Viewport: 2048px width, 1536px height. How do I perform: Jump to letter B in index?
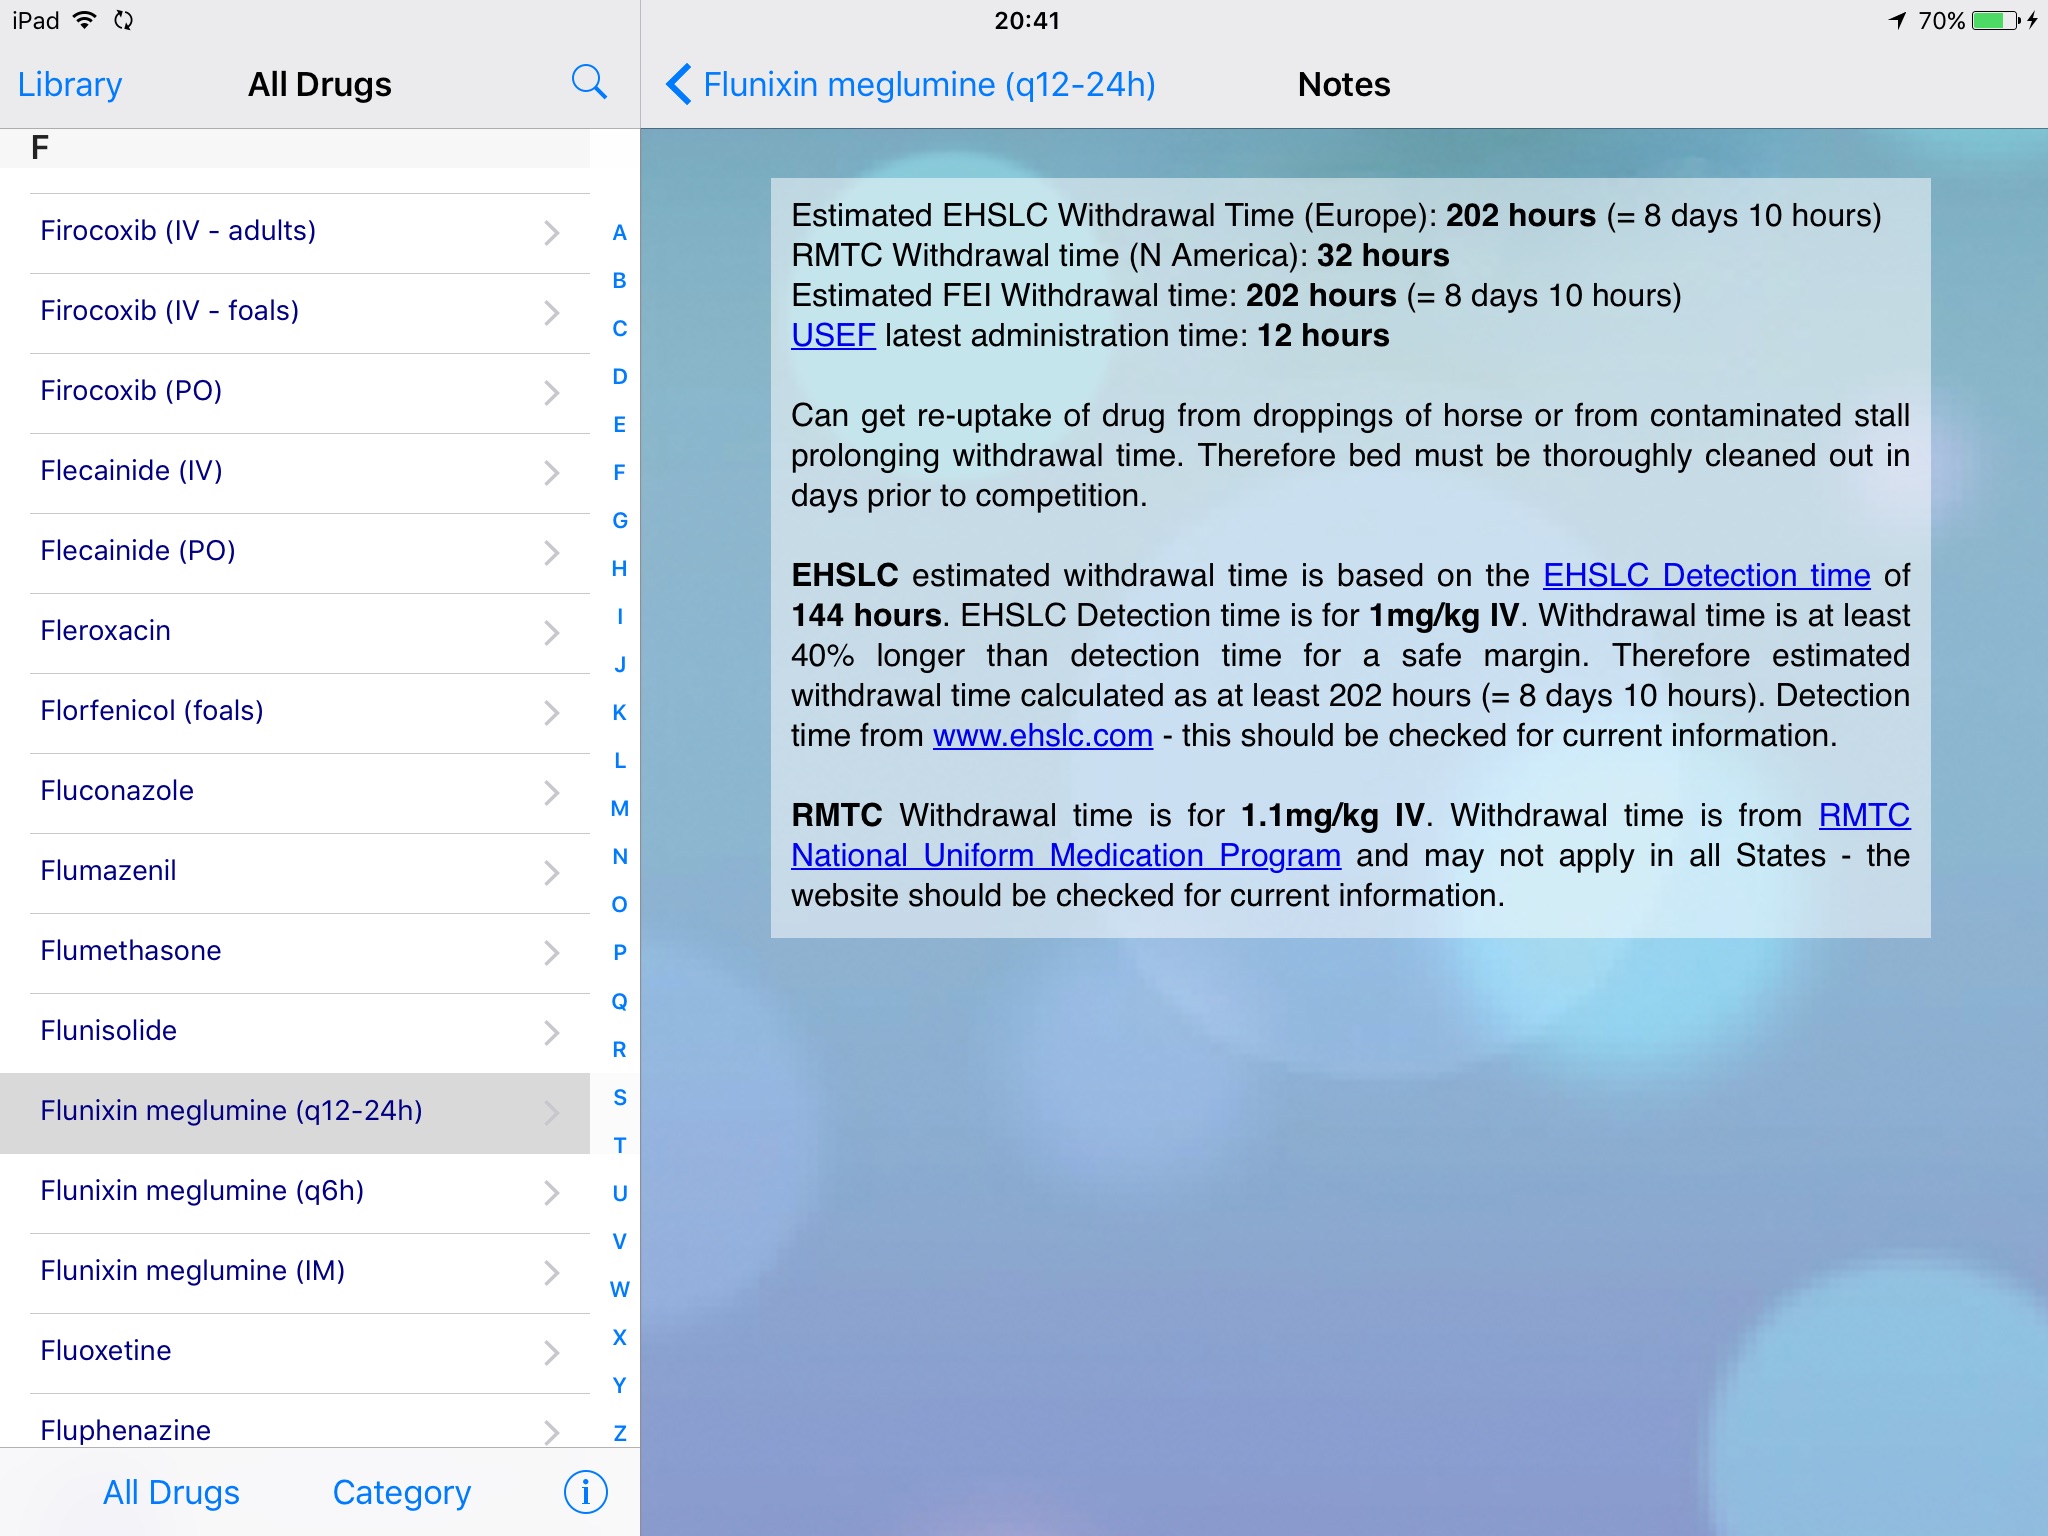pyautogui.click(x=620, y=281)
